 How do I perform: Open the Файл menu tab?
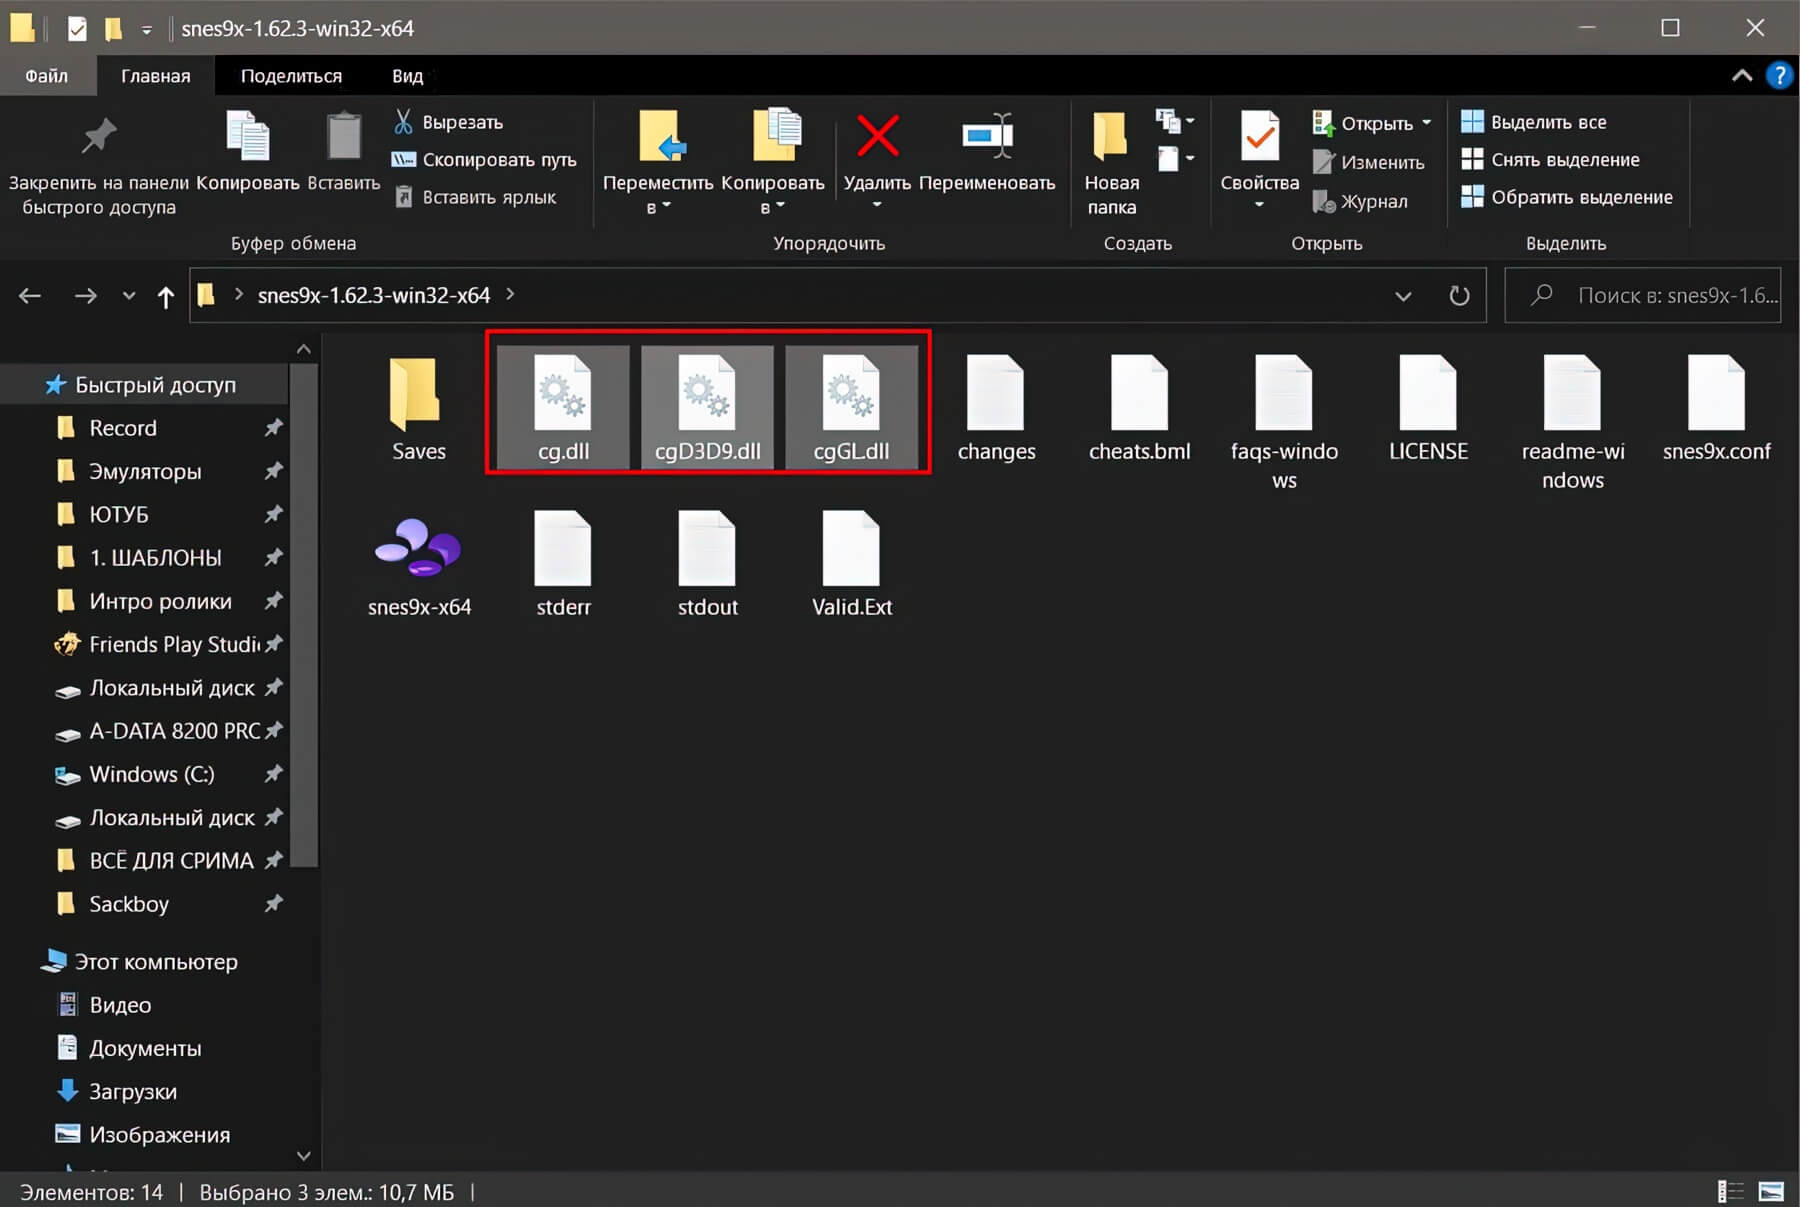pyautogui.click(x=47, y=76)
